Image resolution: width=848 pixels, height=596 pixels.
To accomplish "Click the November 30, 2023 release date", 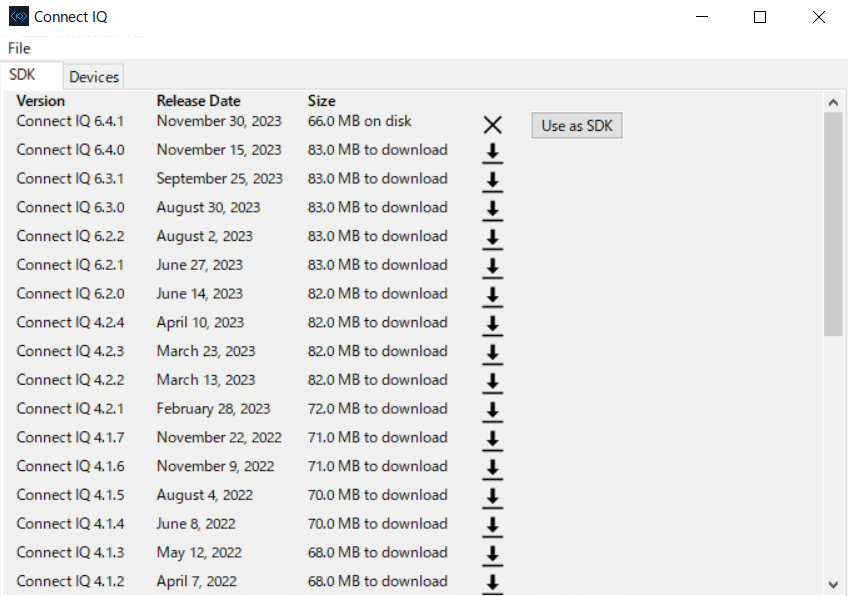I will tap(219, 121).
